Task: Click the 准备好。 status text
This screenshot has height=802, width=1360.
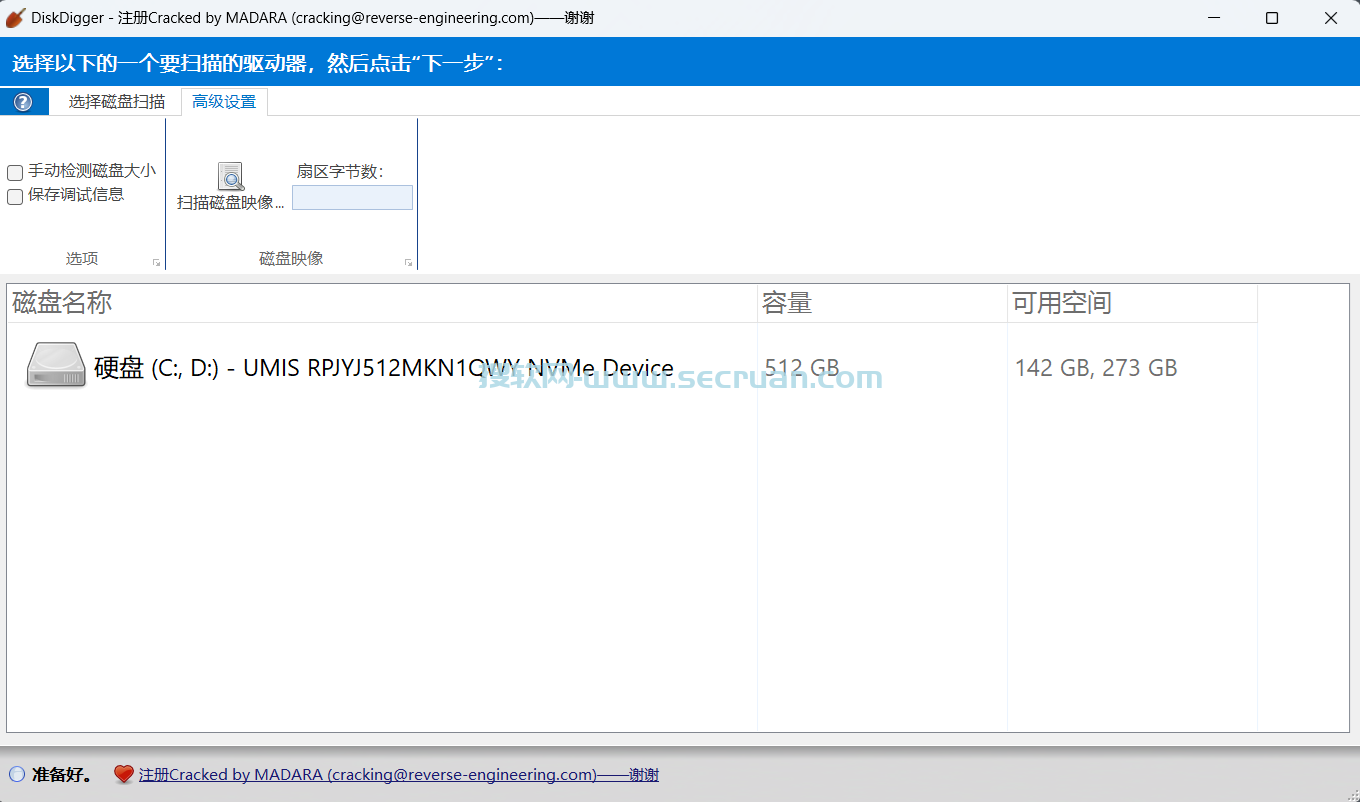Action: [x=62, y=775]
